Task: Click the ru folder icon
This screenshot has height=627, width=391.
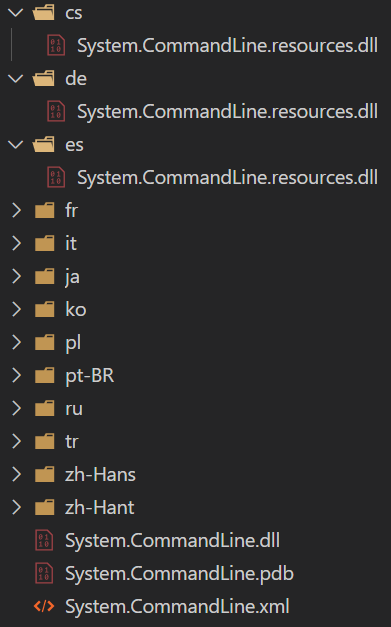Action: tap(44, 408)
